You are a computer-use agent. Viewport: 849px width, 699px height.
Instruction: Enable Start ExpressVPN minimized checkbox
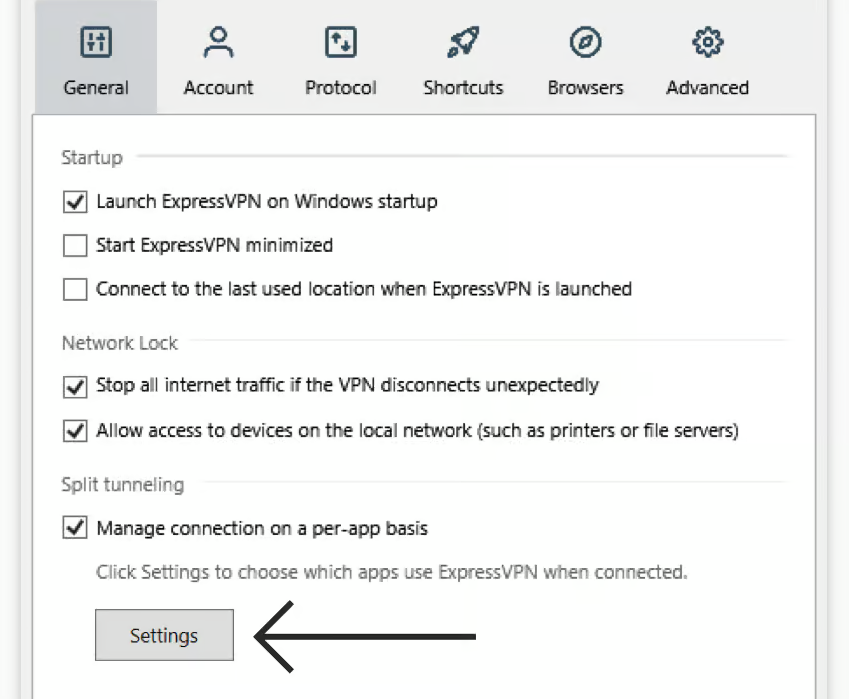coord(75,245)
